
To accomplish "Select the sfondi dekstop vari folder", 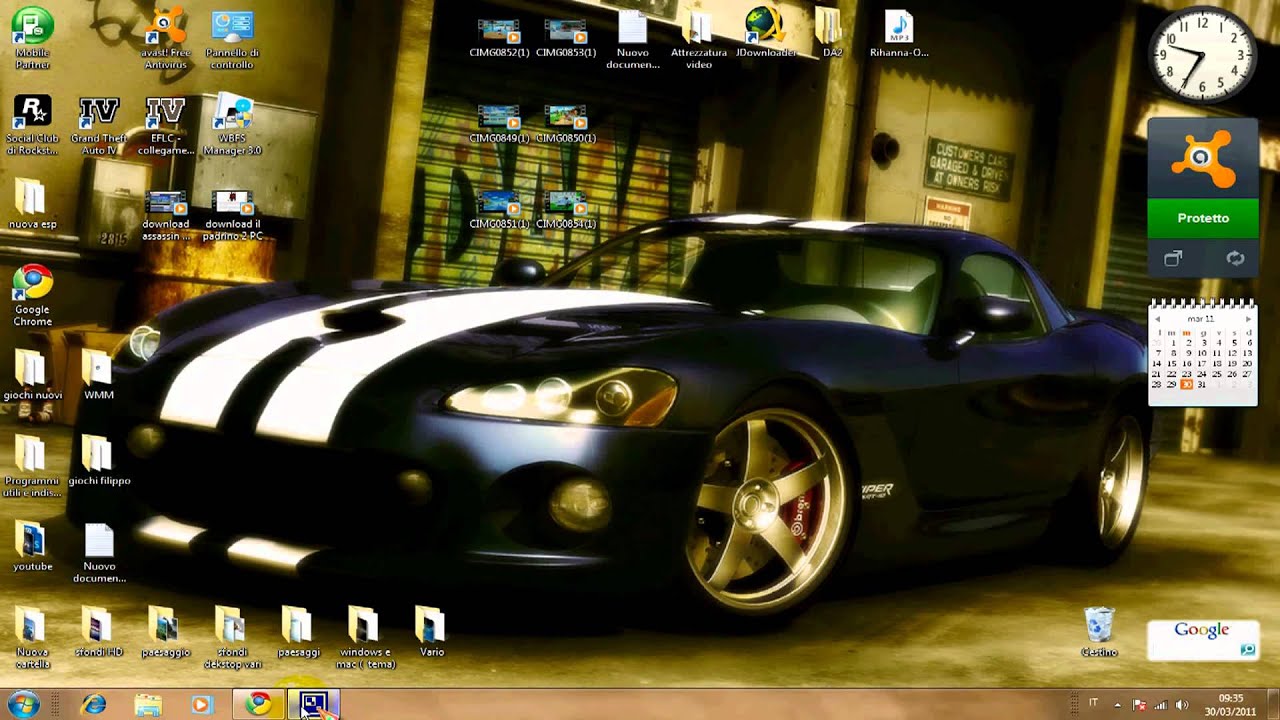I will click(x=232, y=638).
